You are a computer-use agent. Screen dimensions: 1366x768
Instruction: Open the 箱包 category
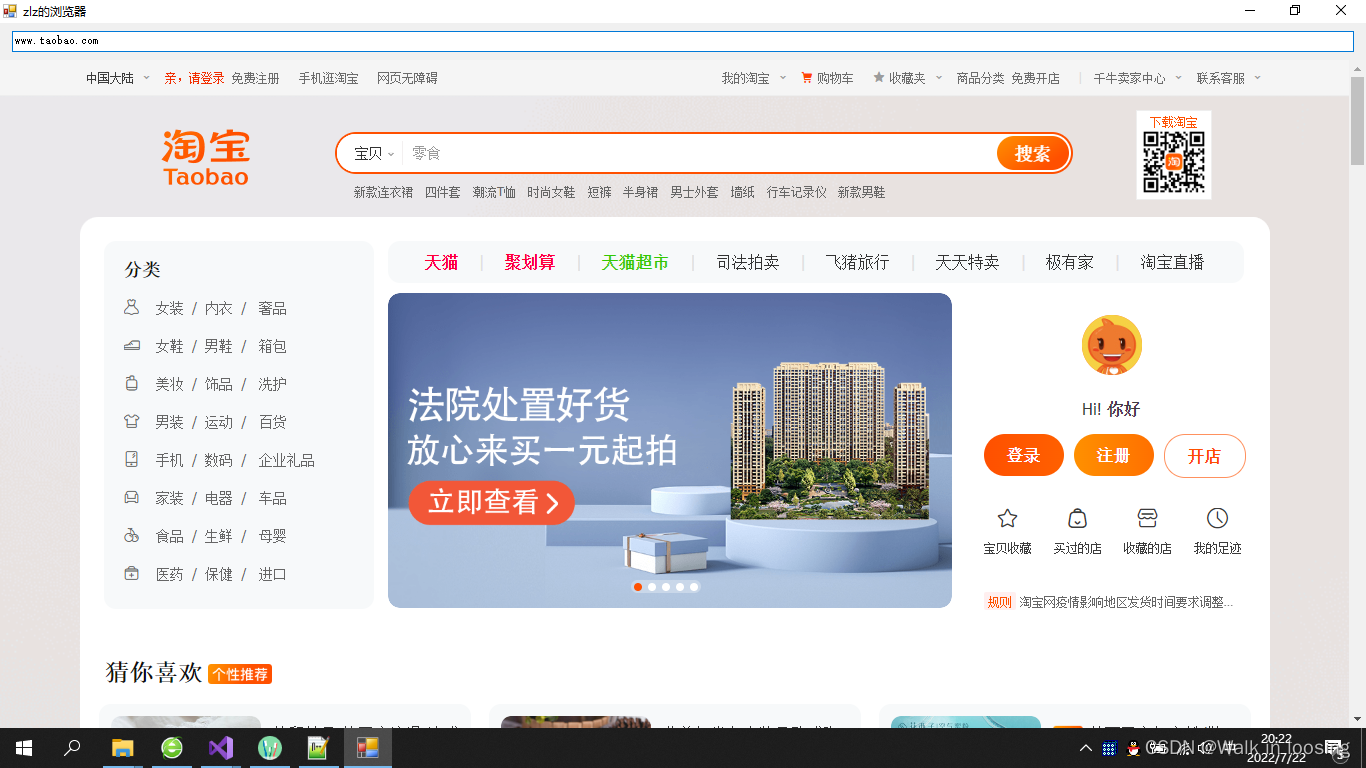[273, 346]
